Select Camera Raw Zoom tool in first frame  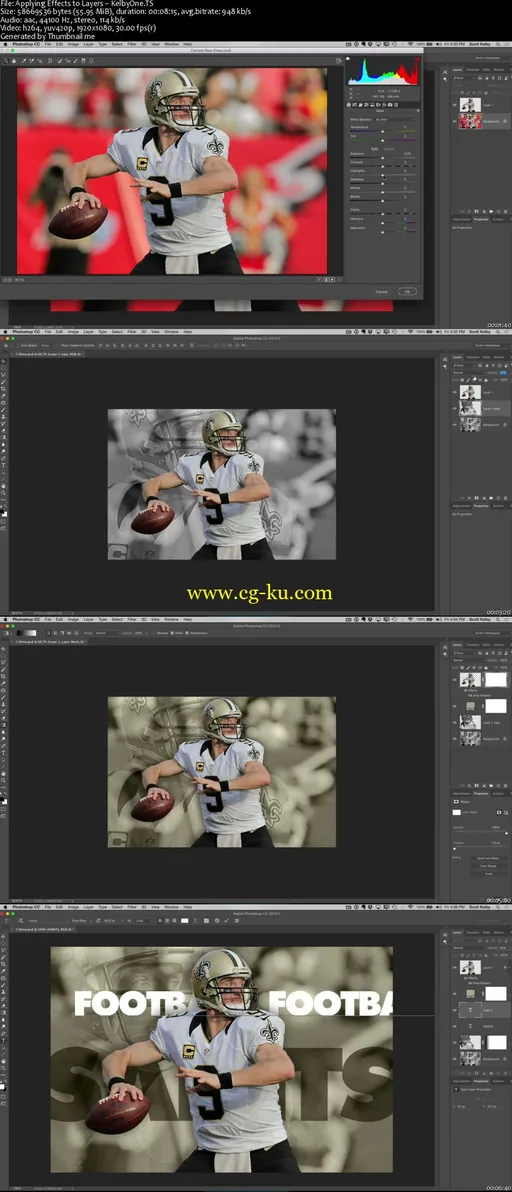click(x=6, y=61)
